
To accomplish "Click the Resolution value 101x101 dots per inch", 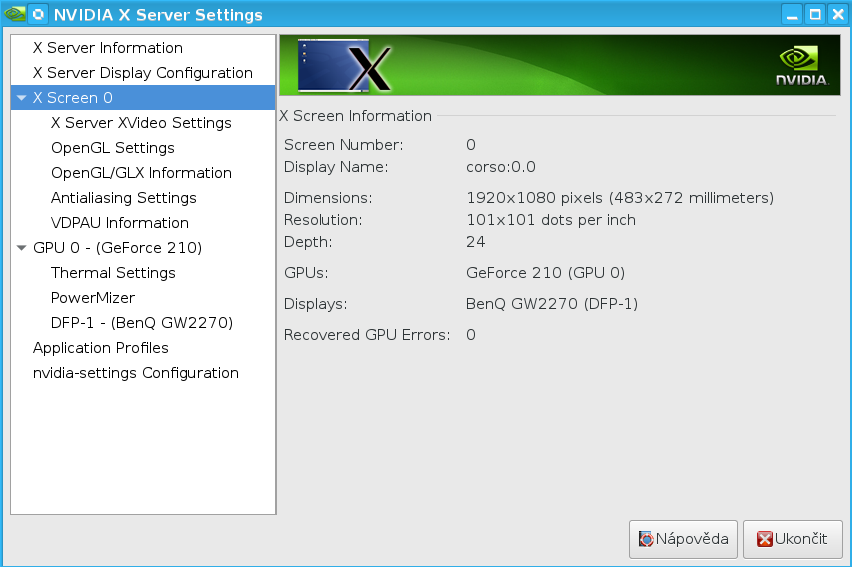I will (x=551, y=220).
